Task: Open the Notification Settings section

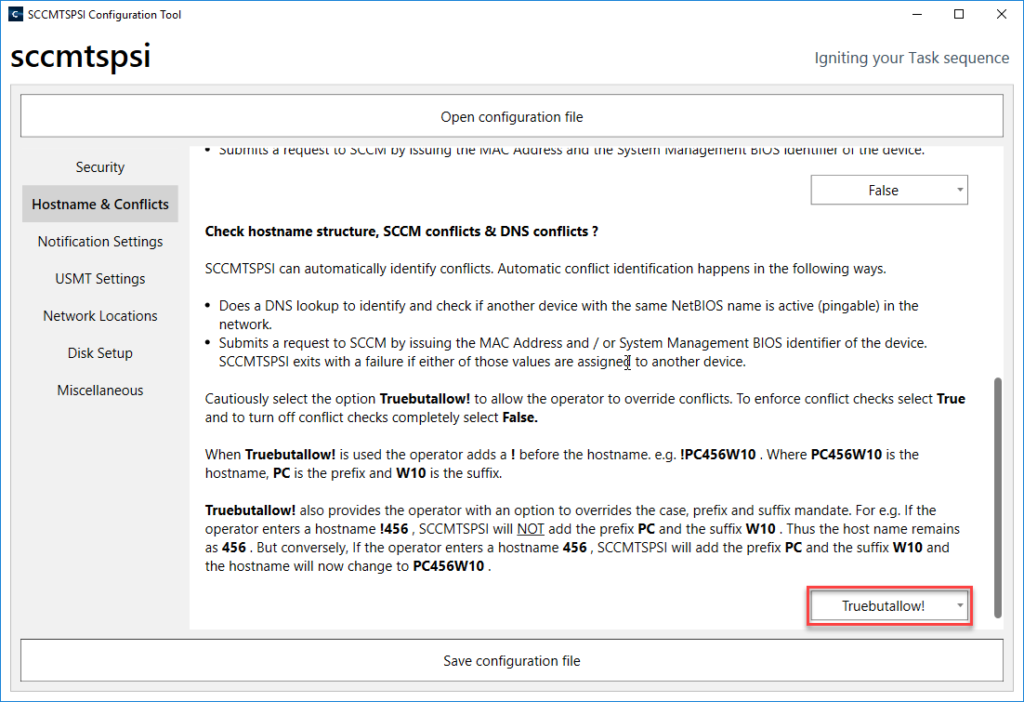Action: [x=100, y=241]
